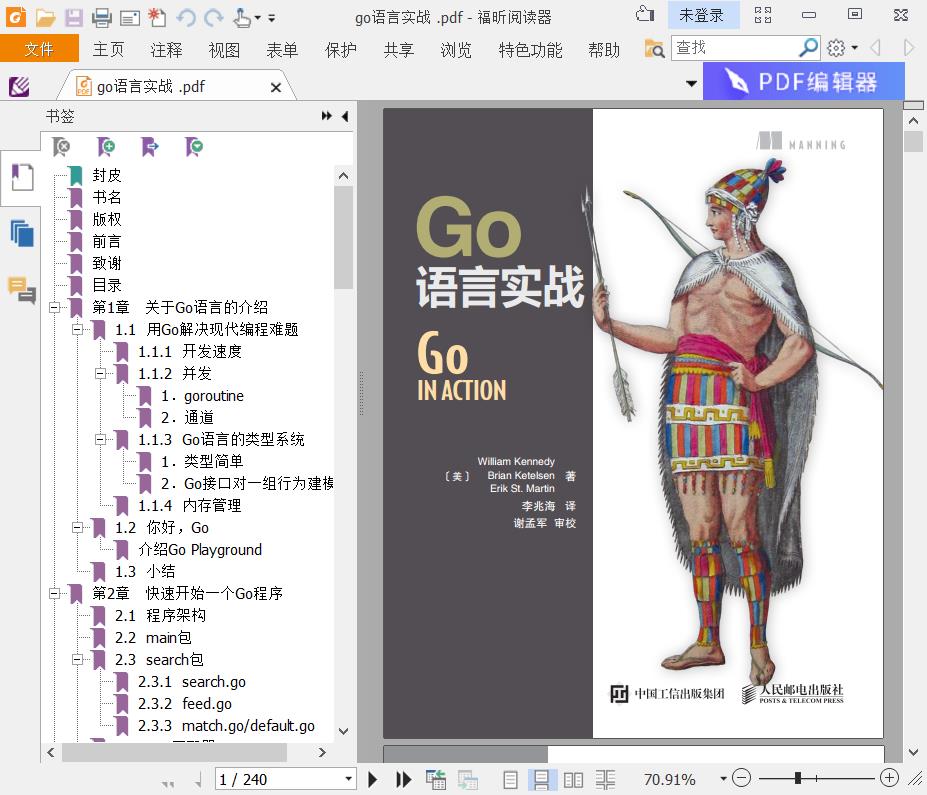Delete bookmark icon in bookmark toolbar
The height and width of the screenshot is (795, 927).
pyautogui.click(x=61, y=146)
